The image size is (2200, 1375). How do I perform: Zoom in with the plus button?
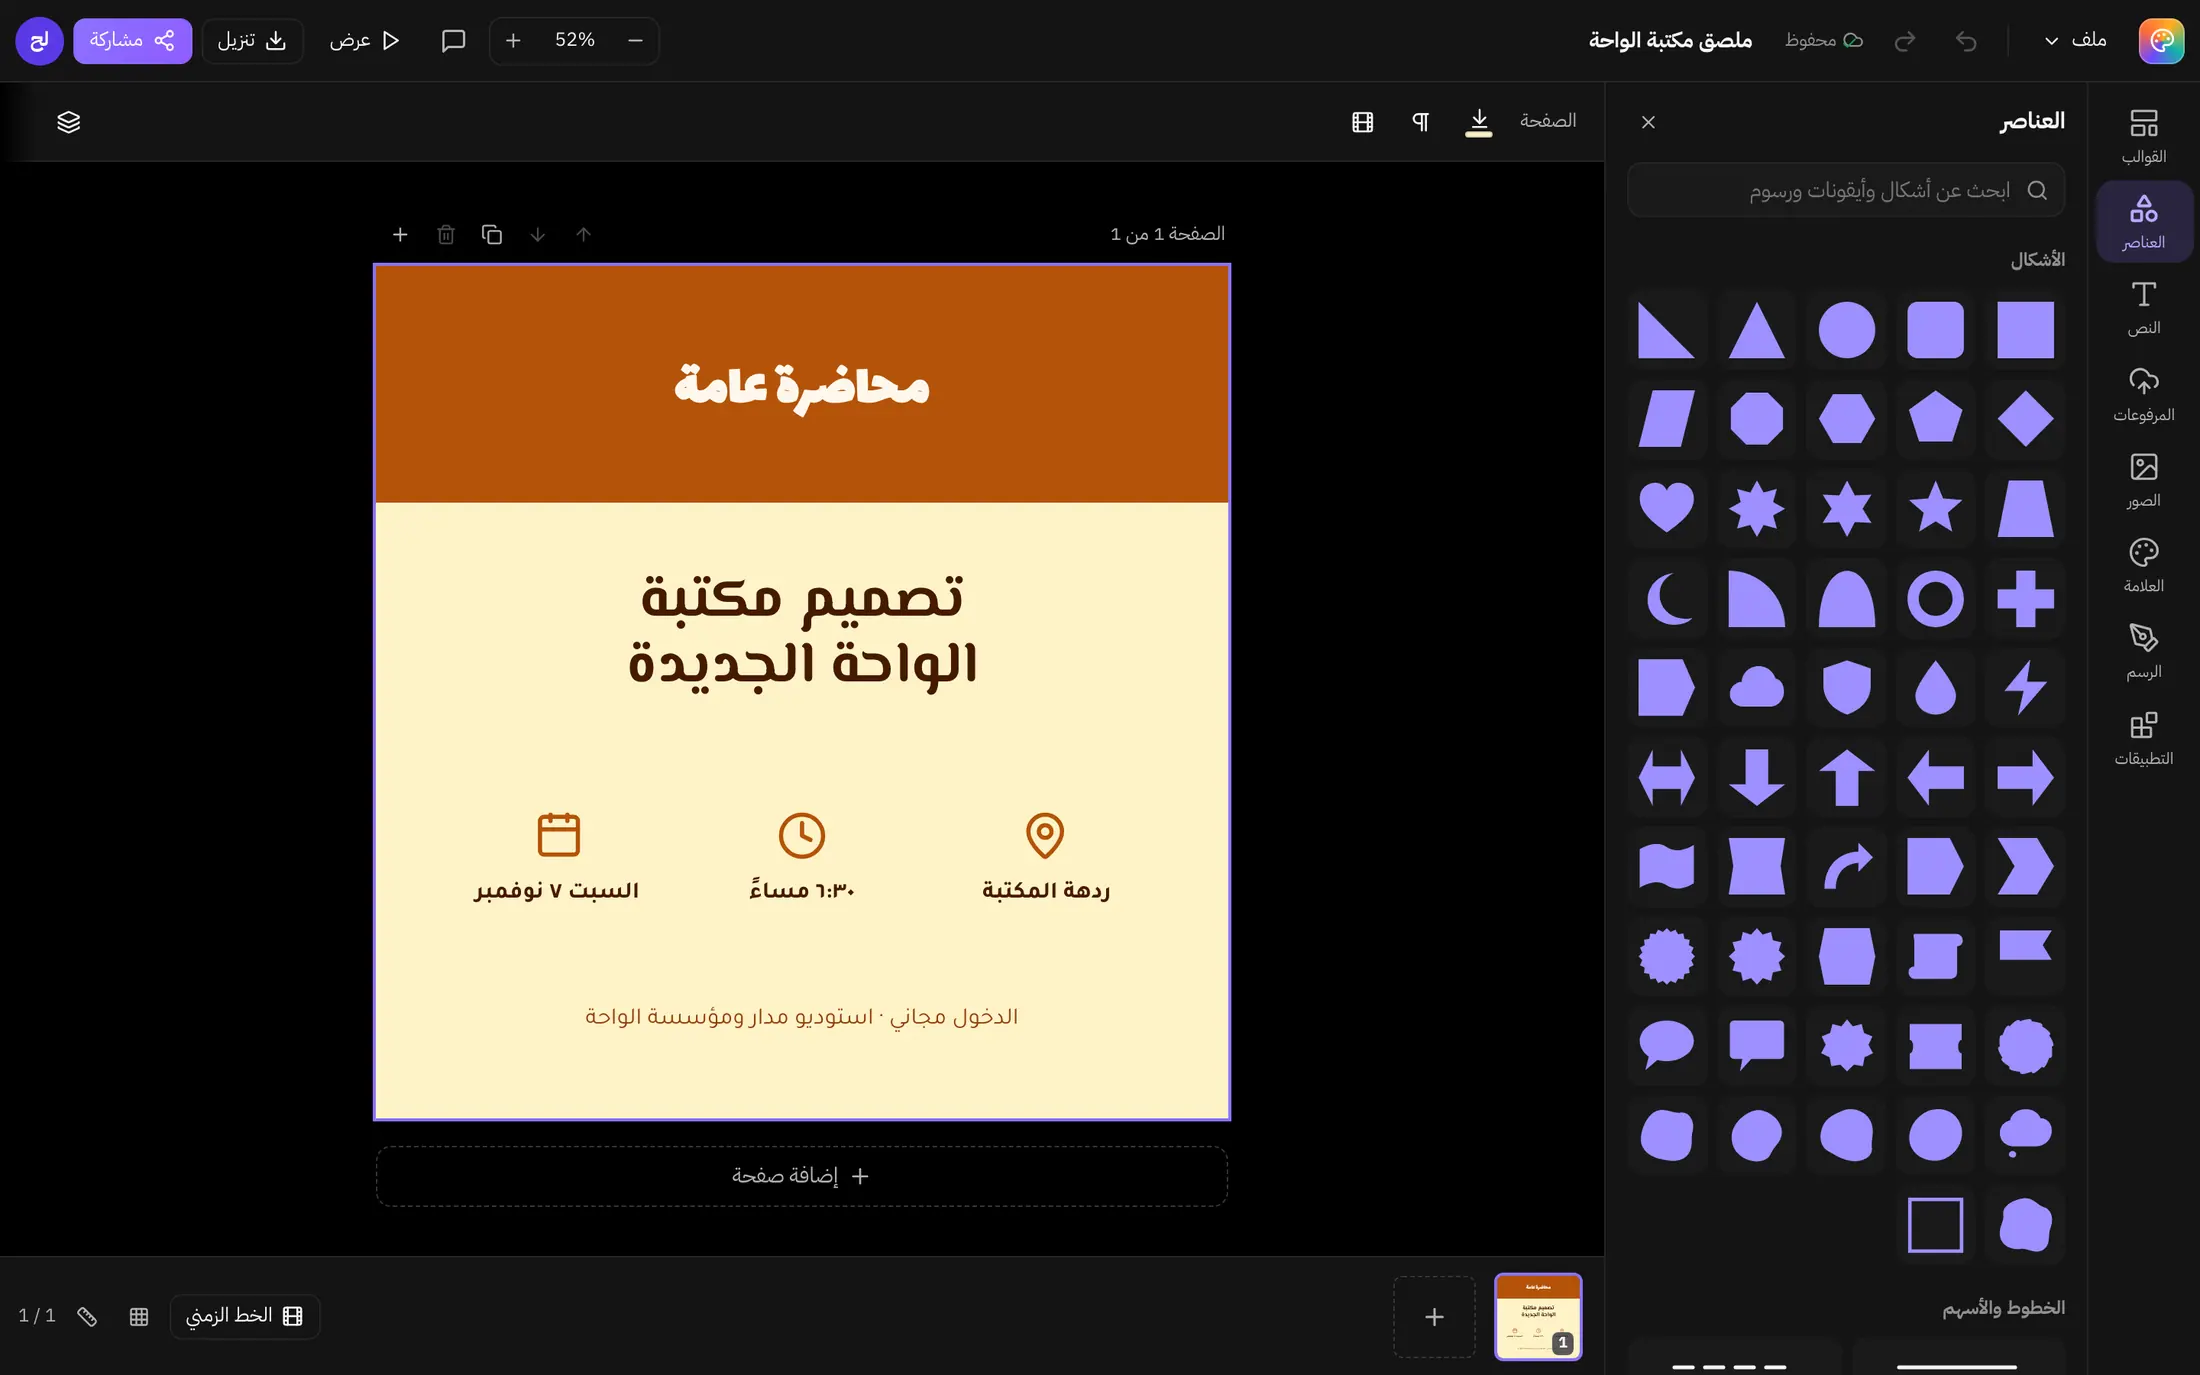(x=513, y=40)
